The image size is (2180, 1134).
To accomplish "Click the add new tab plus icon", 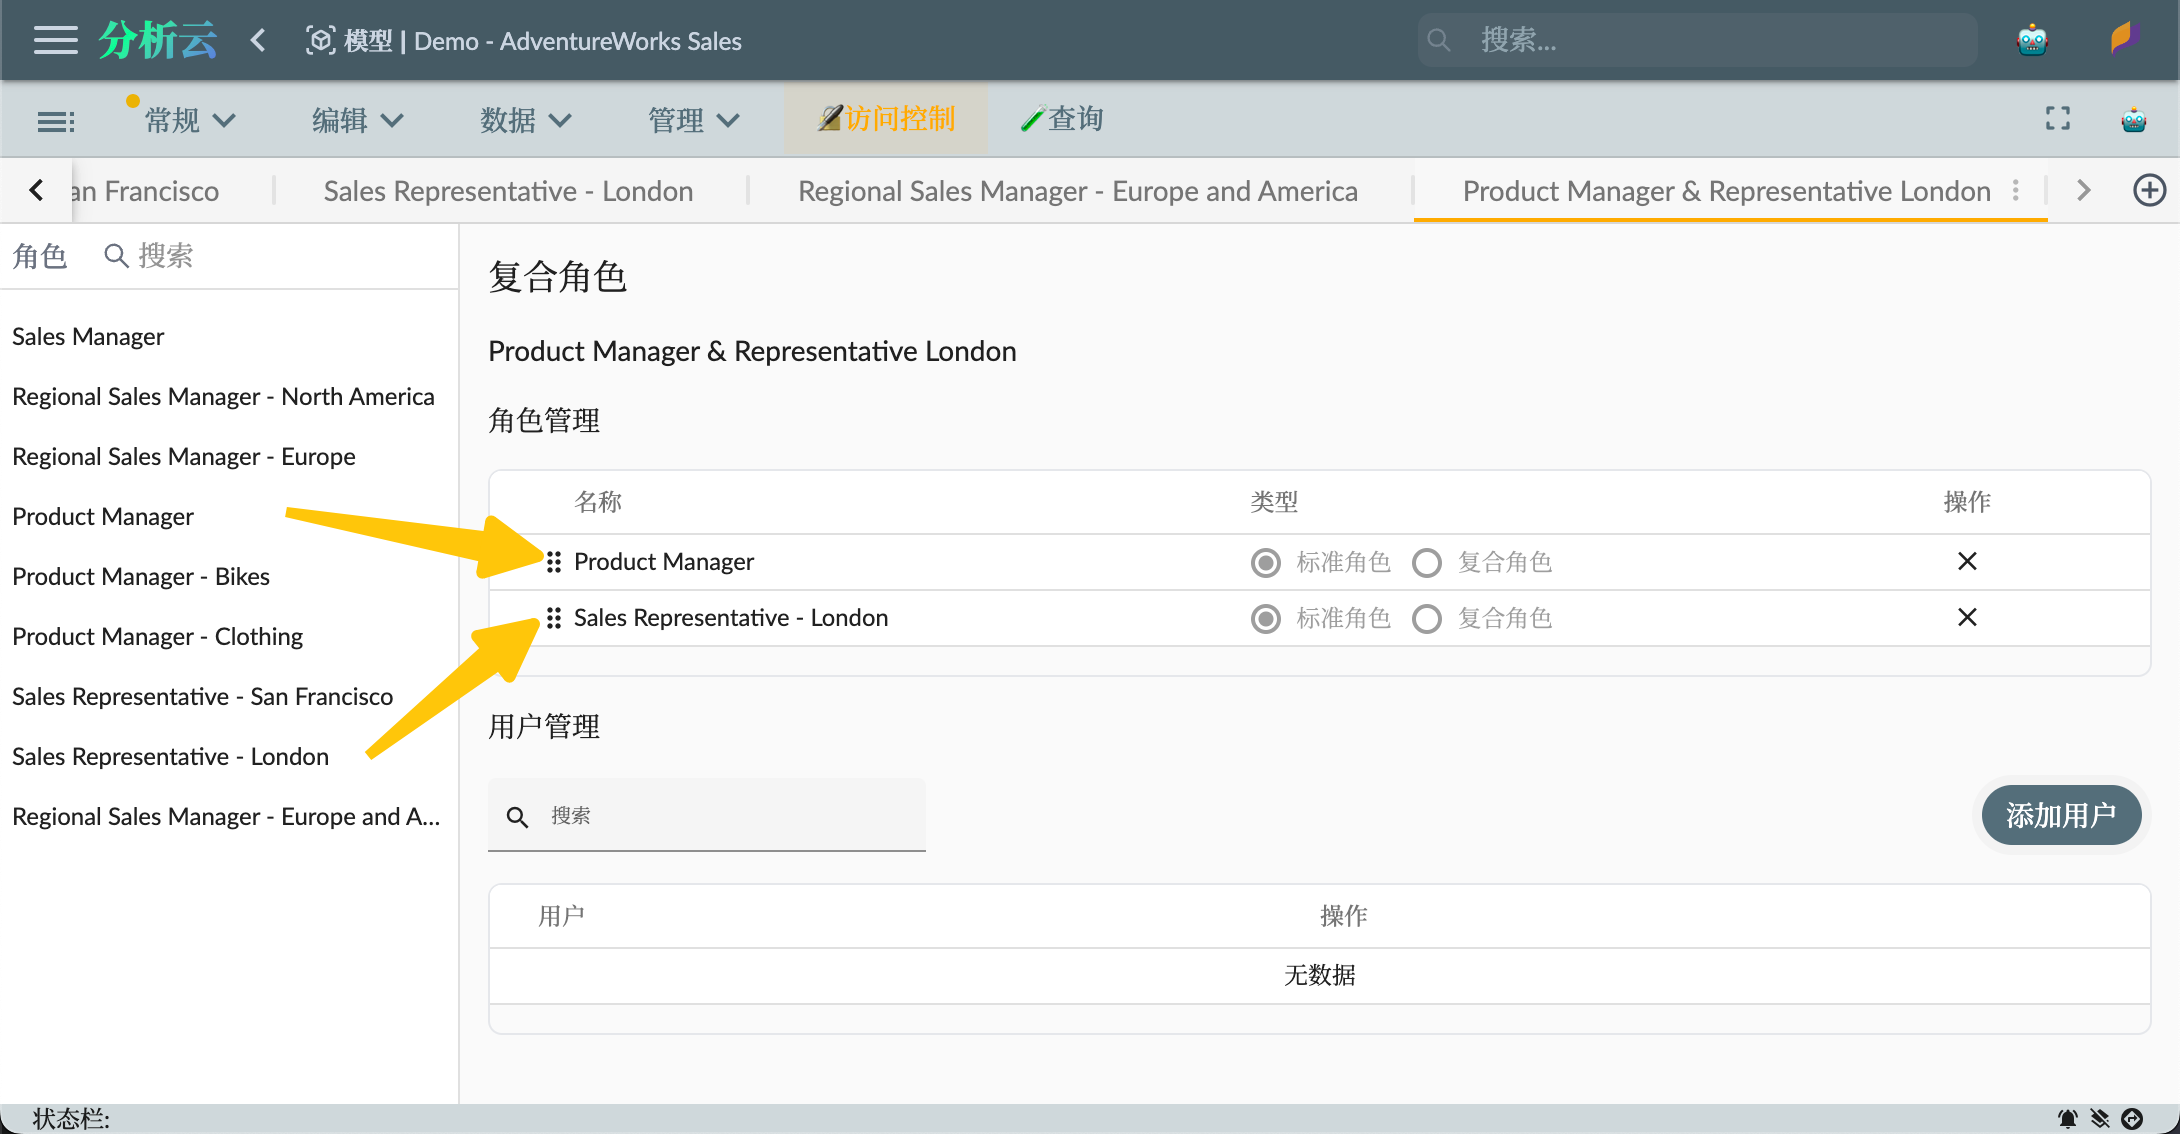I will (2149, 190).
